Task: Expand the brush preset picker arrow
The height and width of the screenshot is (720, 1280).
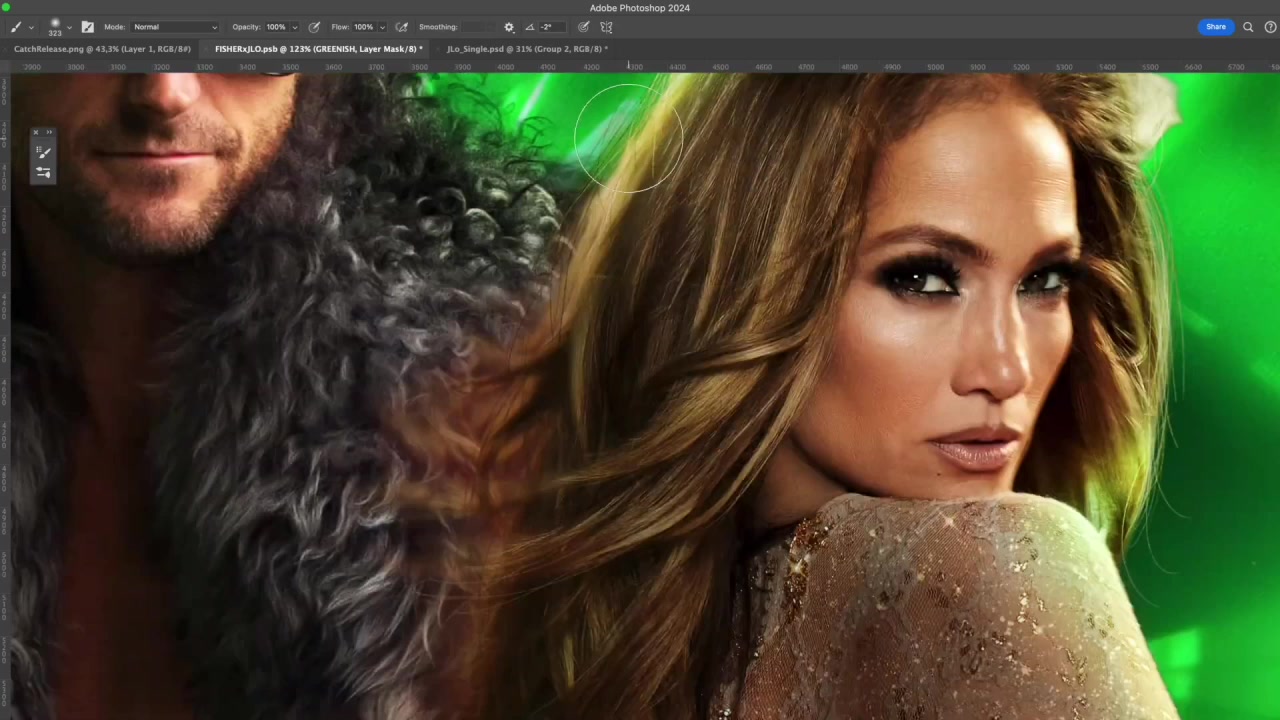Action: tap(70, 27)
